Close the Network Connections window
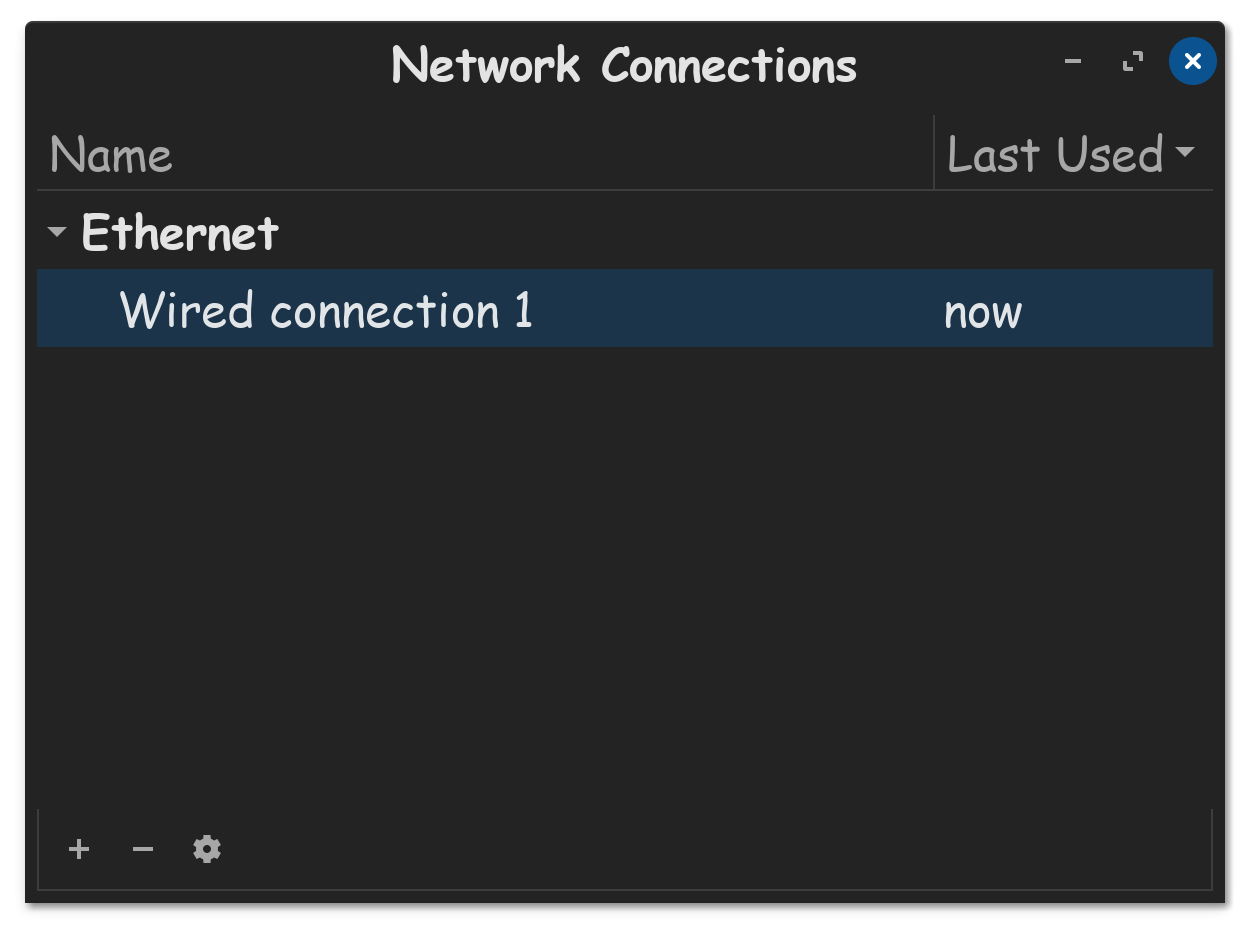 1192,62
